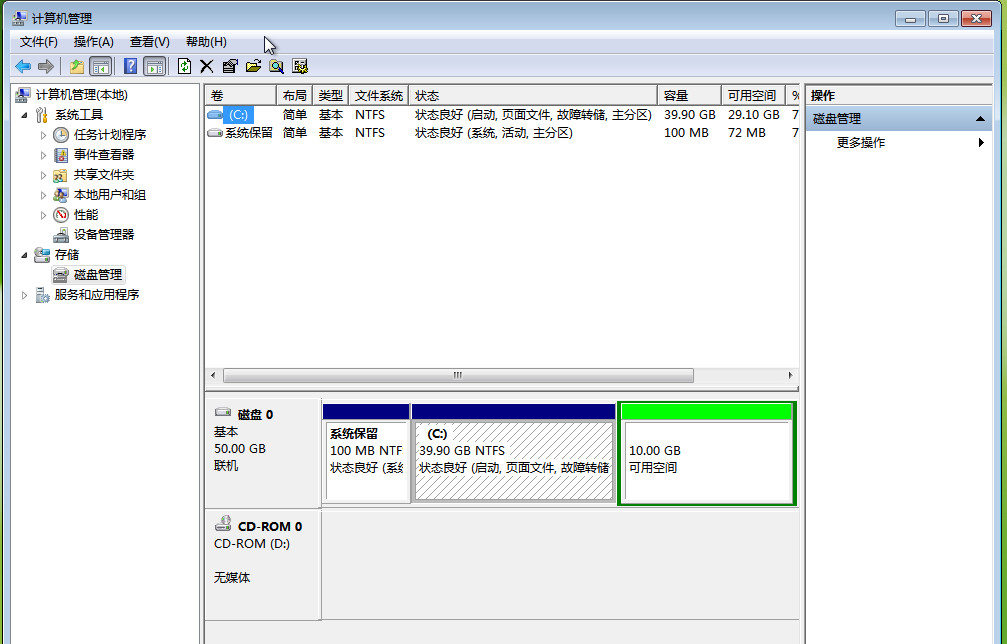Viewport: 1007px width, 644px height.
Task: Open Properties from the toolbar icon
Action: (230, 66)
